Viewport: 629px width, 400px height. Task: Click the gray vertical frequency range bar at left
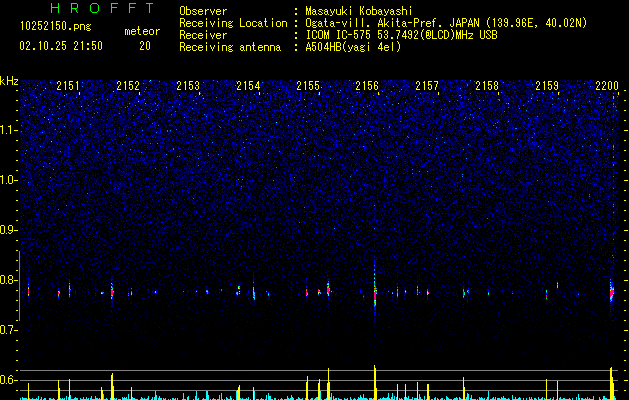pyautogui.click(x=19, y=286)
